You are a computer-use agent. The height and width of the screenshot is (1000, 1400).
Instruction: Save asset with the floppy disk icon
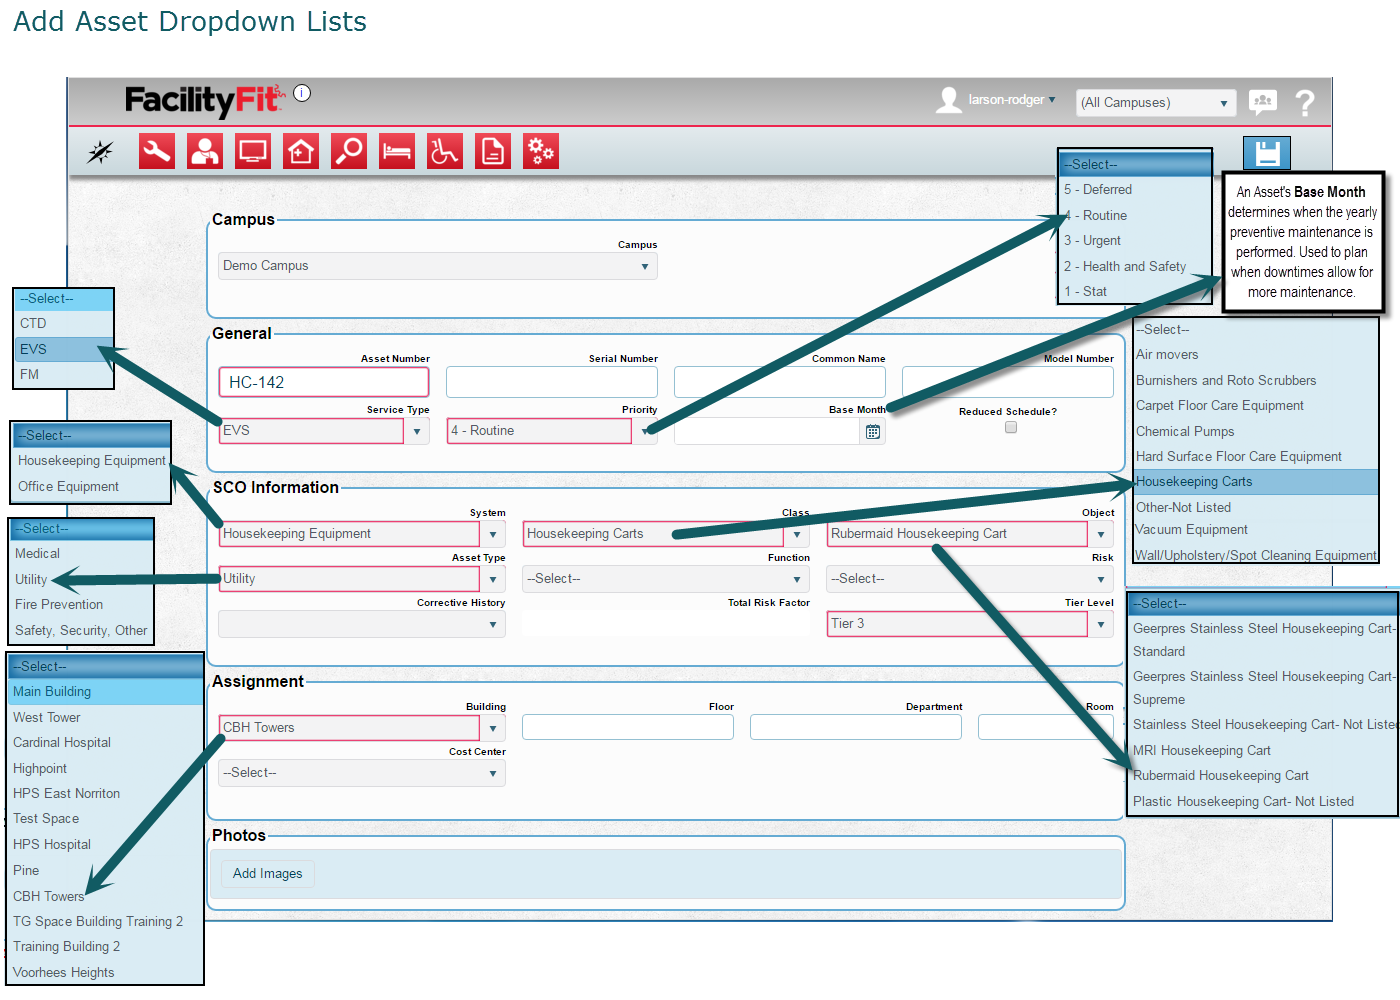[1267, 153]
